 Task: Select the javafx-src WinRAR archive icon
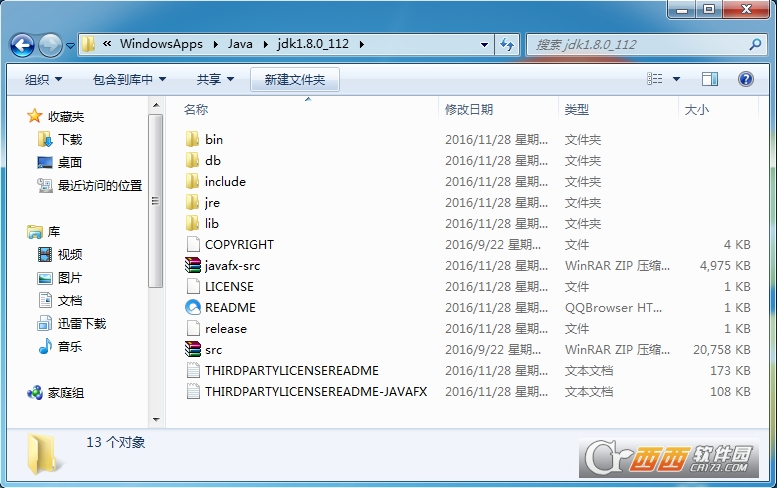coord(193,265)
